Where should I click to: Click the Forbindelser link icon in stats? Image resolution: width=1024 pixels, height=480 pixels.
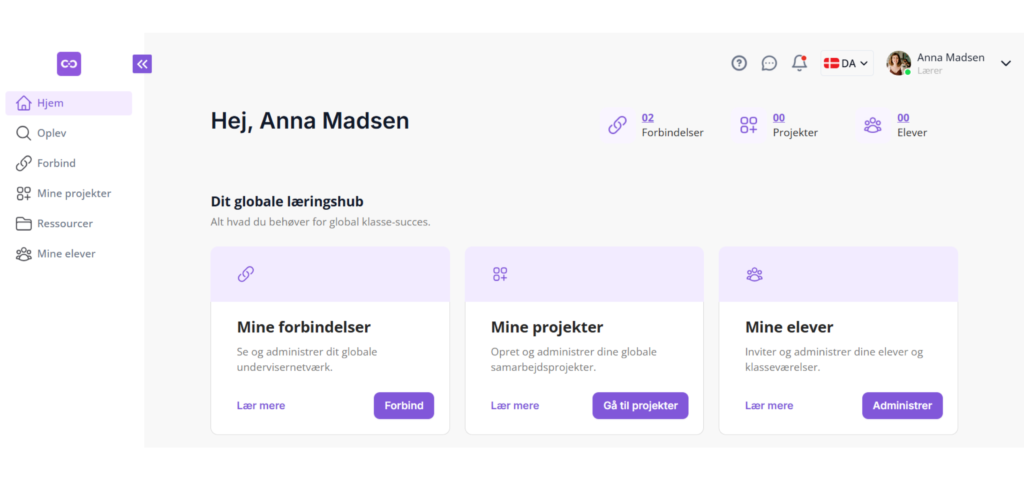click(618, 125)
